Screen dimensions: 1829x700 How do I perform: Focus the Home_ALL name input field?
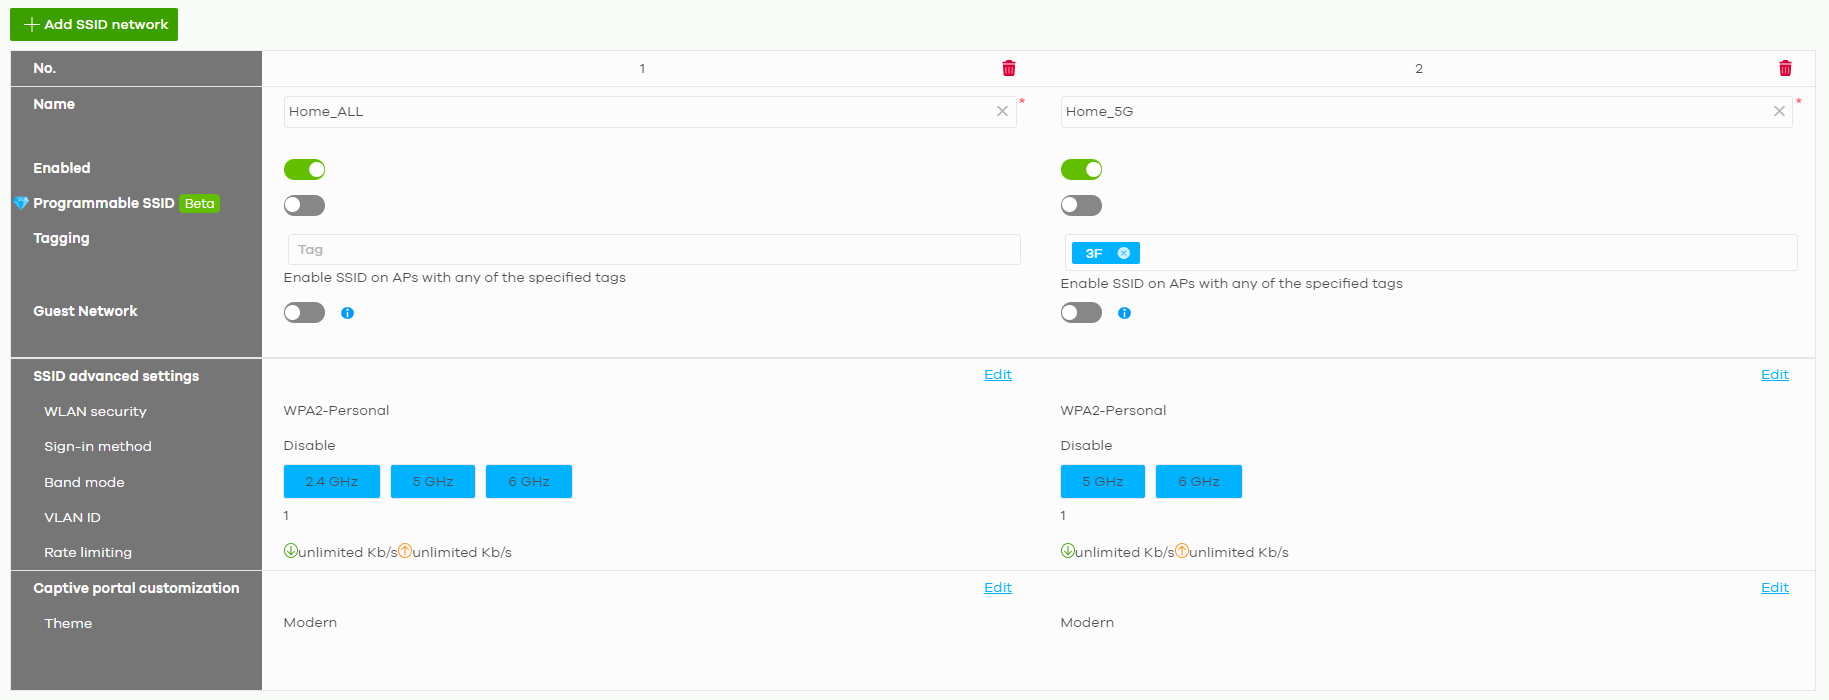[x=650, y=112]
